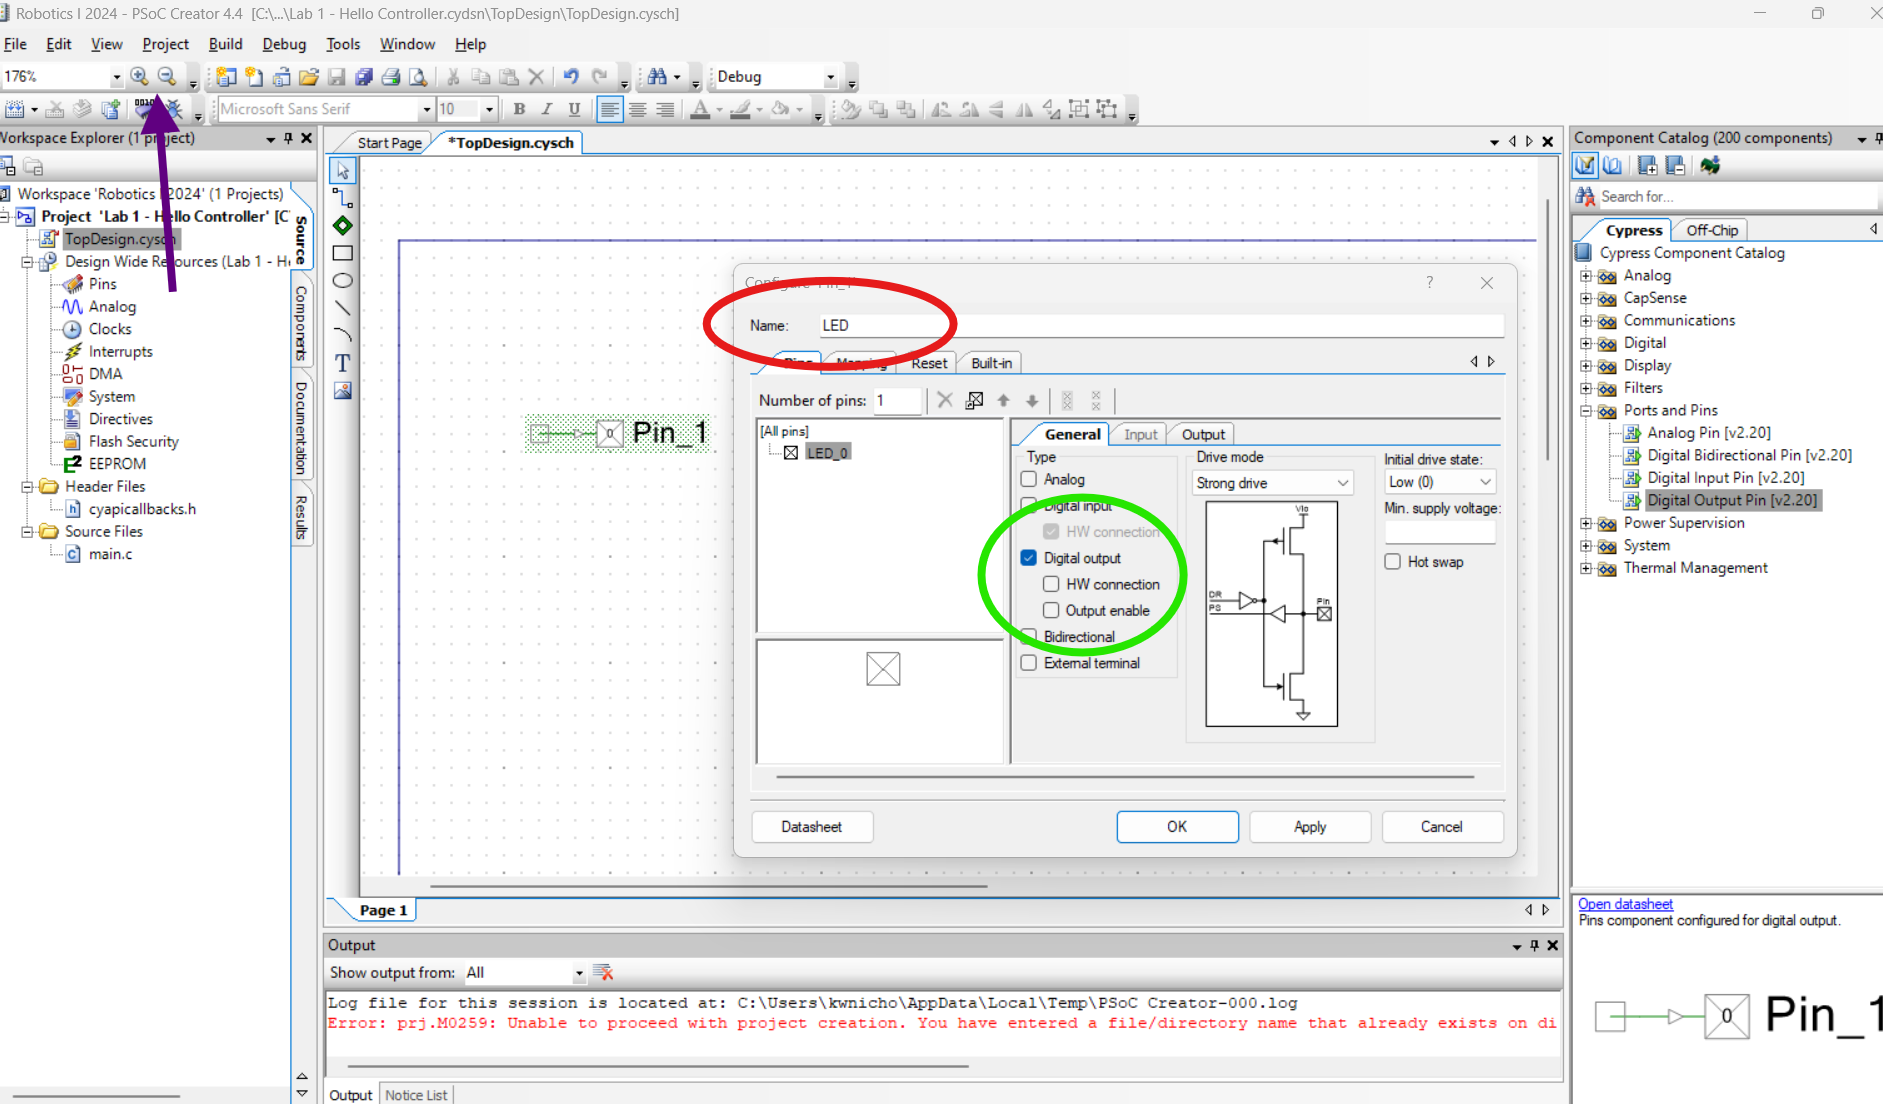Click the Bold formatting icon
1883x1104 pixels.
[519, 109]
